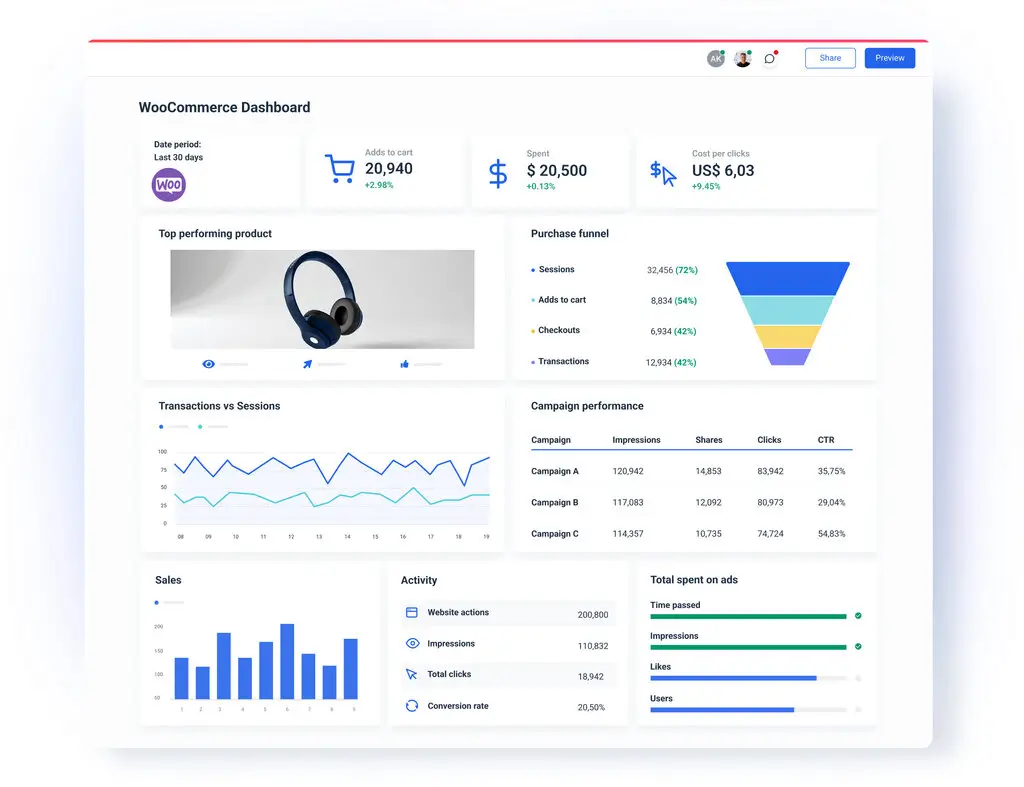The height and width of the screenshot is (787, 1024).
Task: Click the Impressions eye icon in Activity
Action: [x=412, y=643]
